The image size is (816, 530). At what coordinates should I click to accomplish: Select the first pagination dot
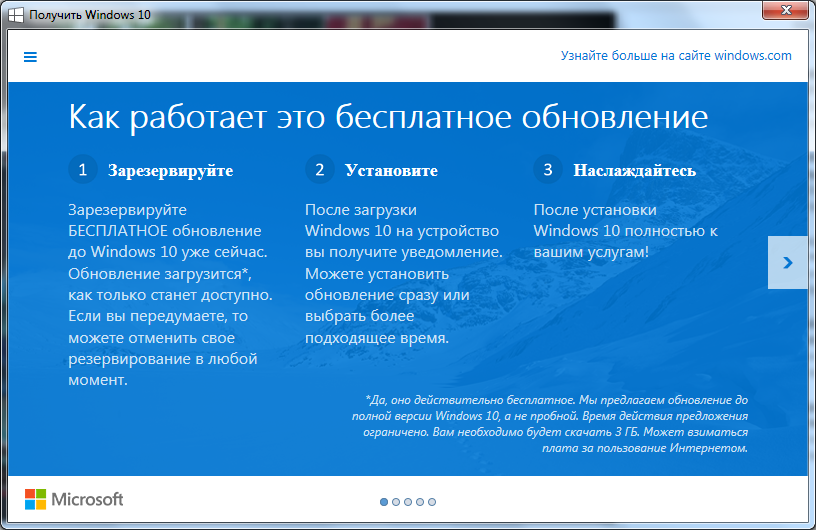pyautogui.click(x=384, y=502)
